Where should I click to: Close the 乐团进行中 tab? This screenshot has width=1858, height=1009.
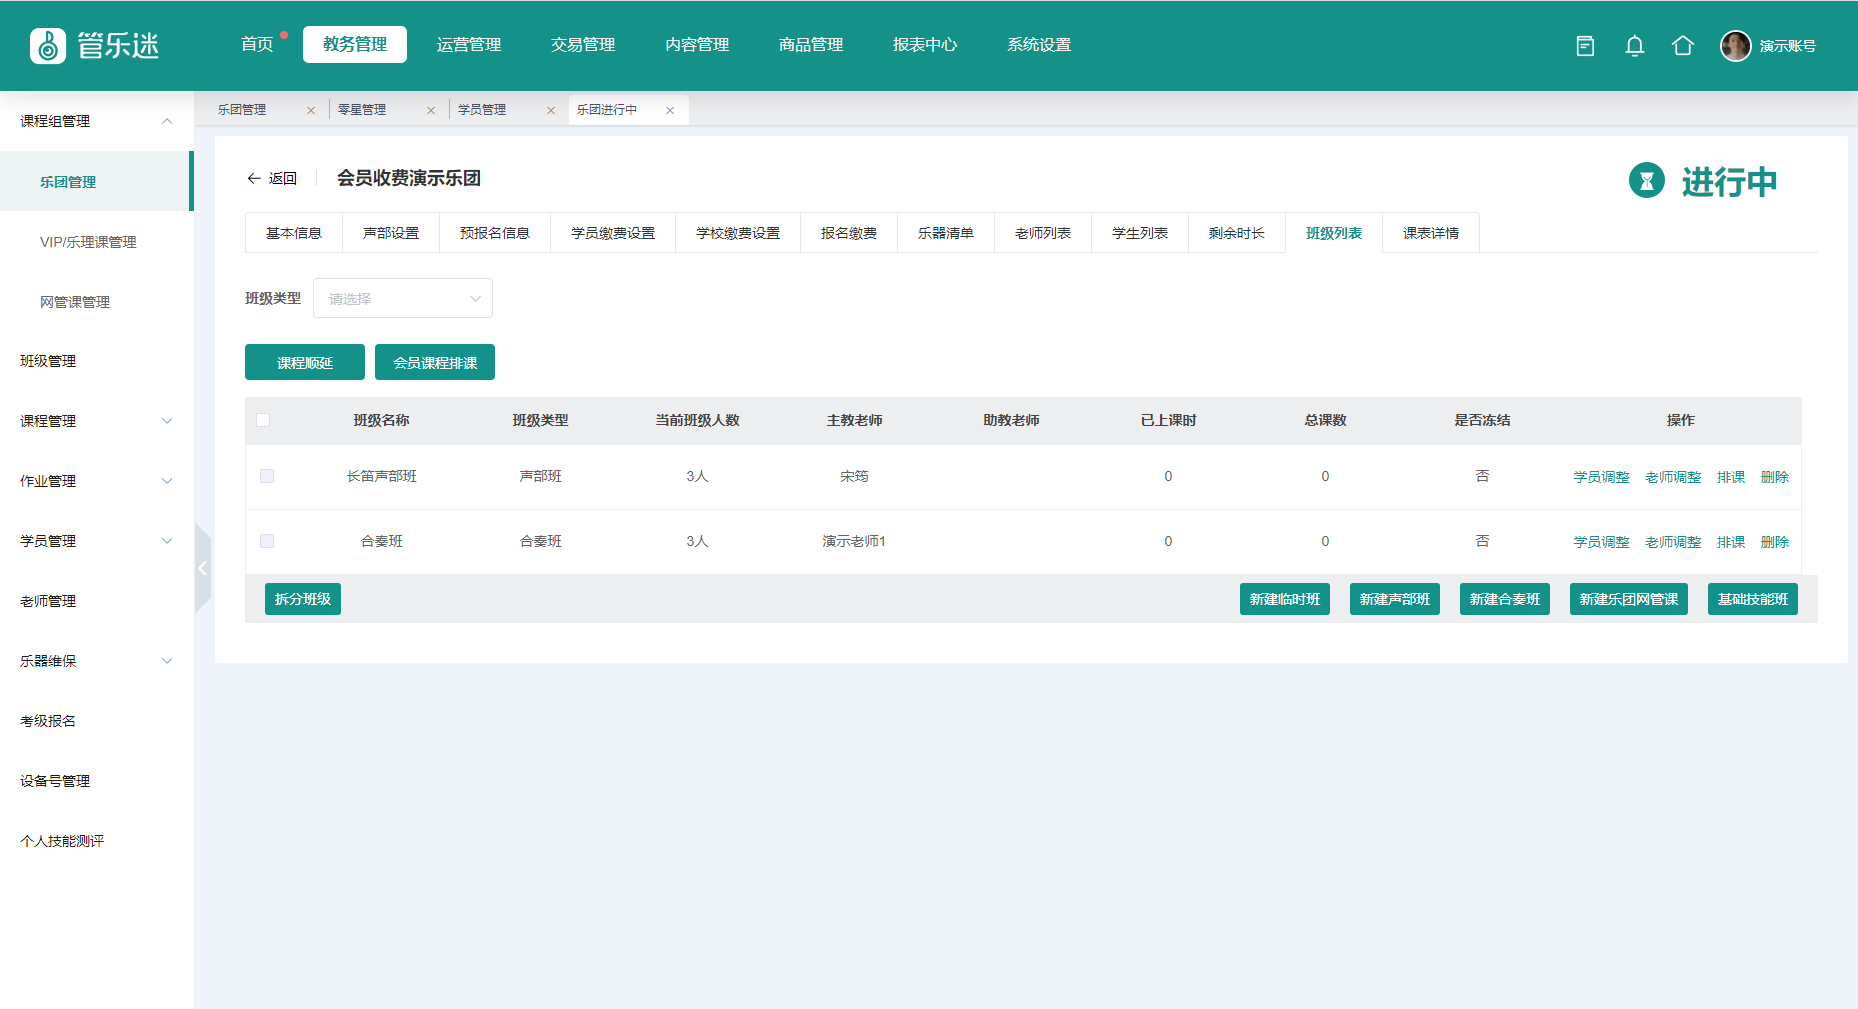pyautogui.click(x=670, y=110)
